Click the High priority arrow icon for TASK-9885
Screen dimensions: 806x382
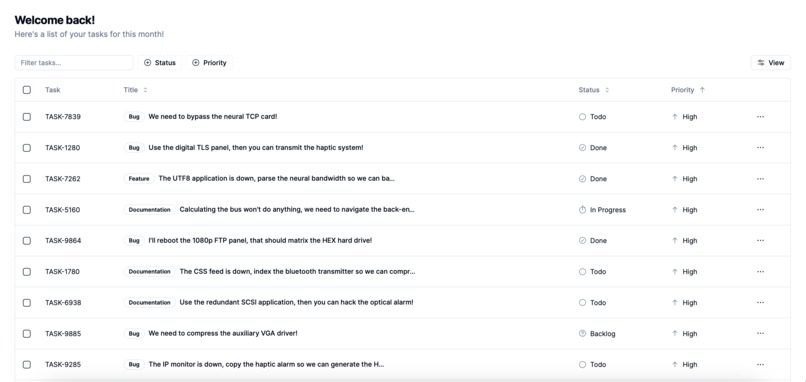(x=675, y=334)
